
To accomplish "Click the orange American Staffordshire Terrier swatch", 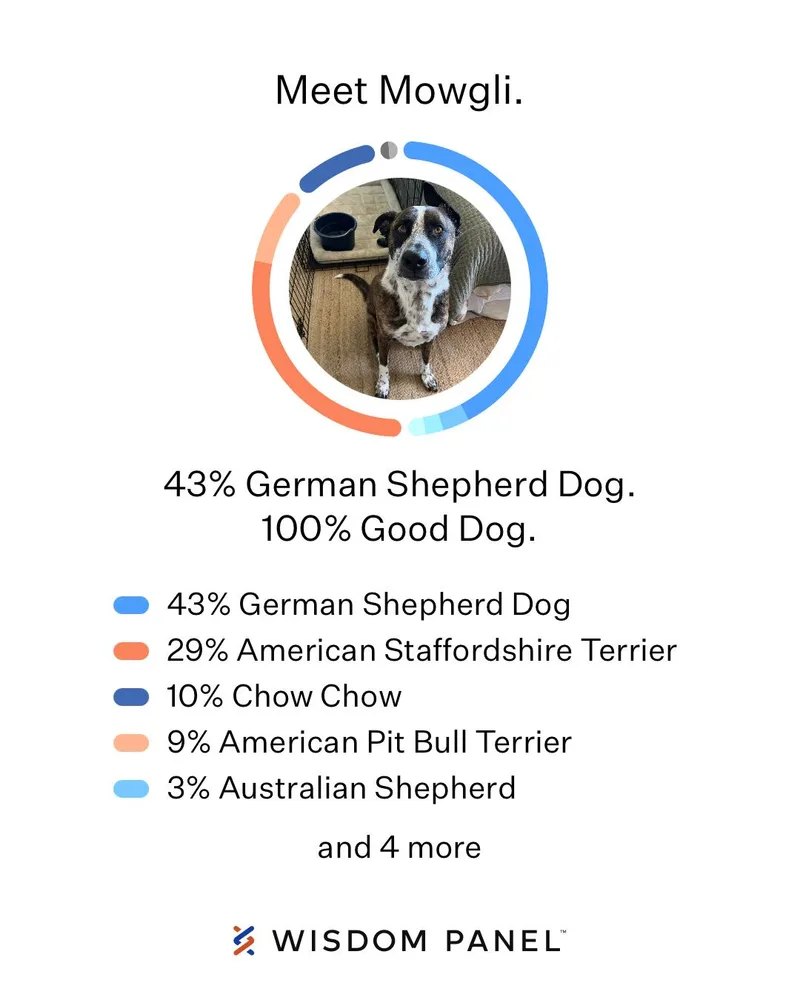I will pos(131,651).
